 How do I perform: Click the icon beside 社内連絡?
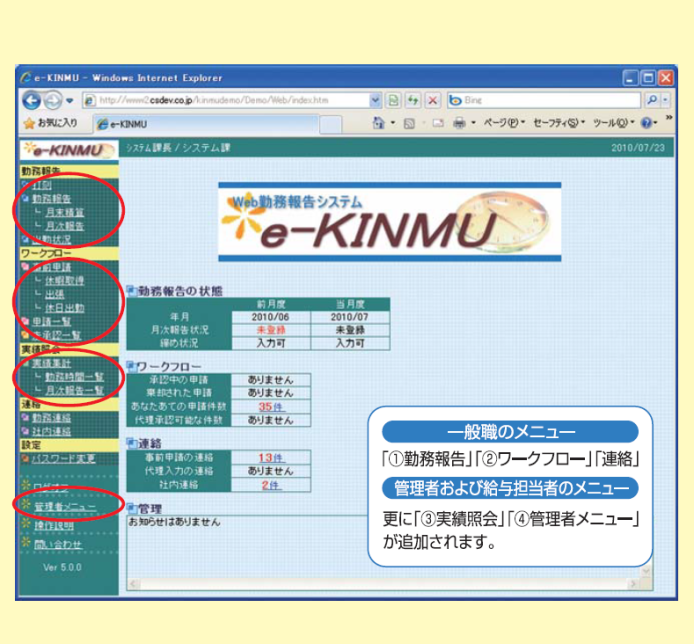point(26,432)
